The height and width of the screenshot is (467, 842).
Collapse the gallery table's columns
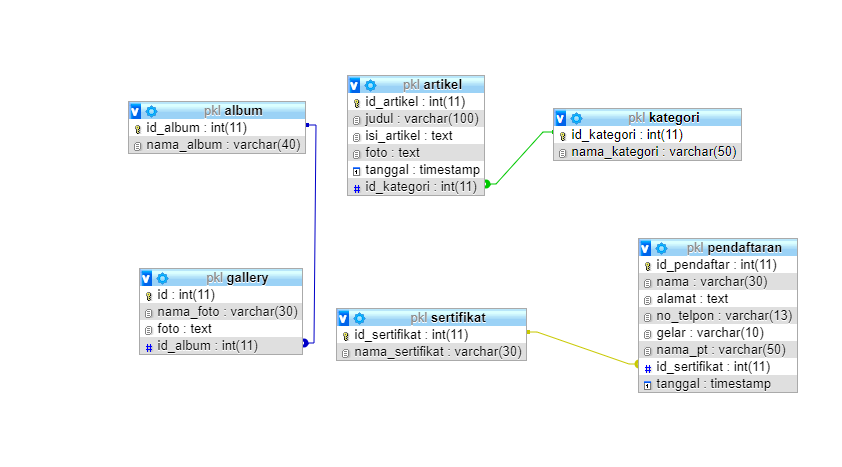pyautogui.click(x=147, y=278)
